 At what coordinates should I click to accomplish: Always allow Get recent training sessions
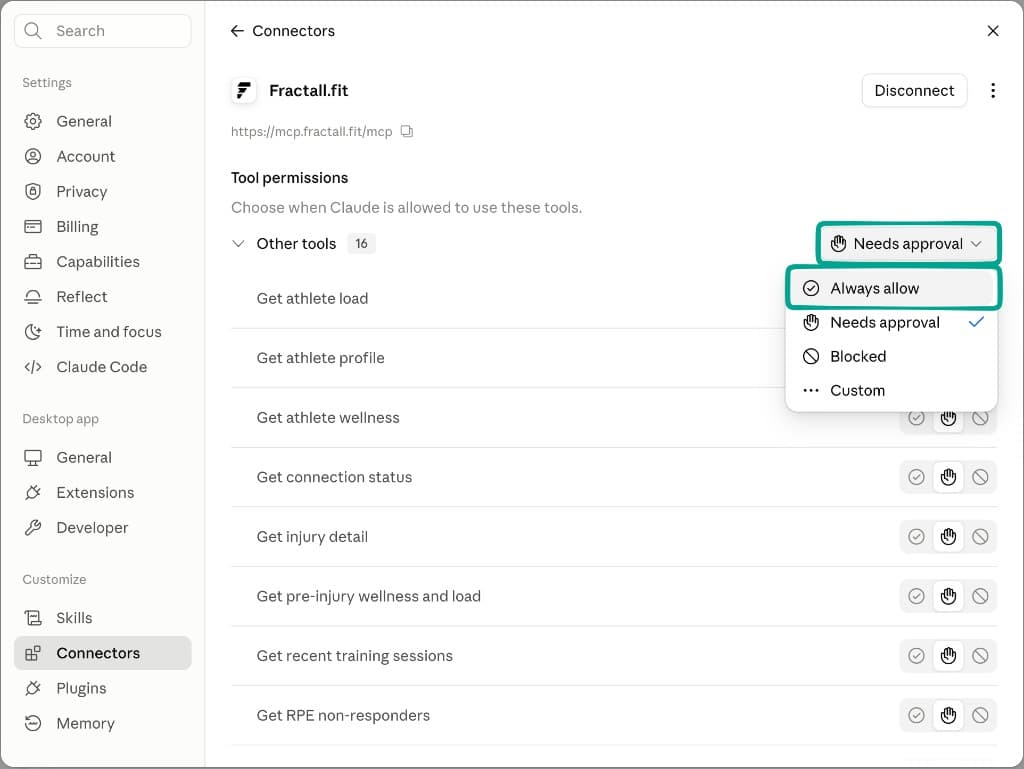[x=916, y=655]
